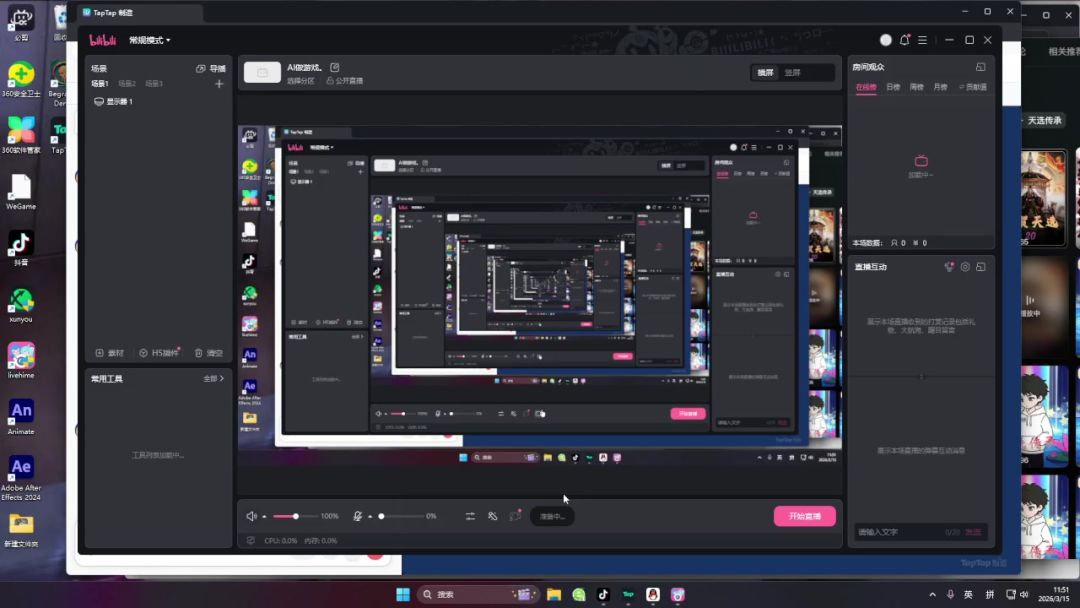Toggle 公开直播 public stream setting

[x=344, y=81]
